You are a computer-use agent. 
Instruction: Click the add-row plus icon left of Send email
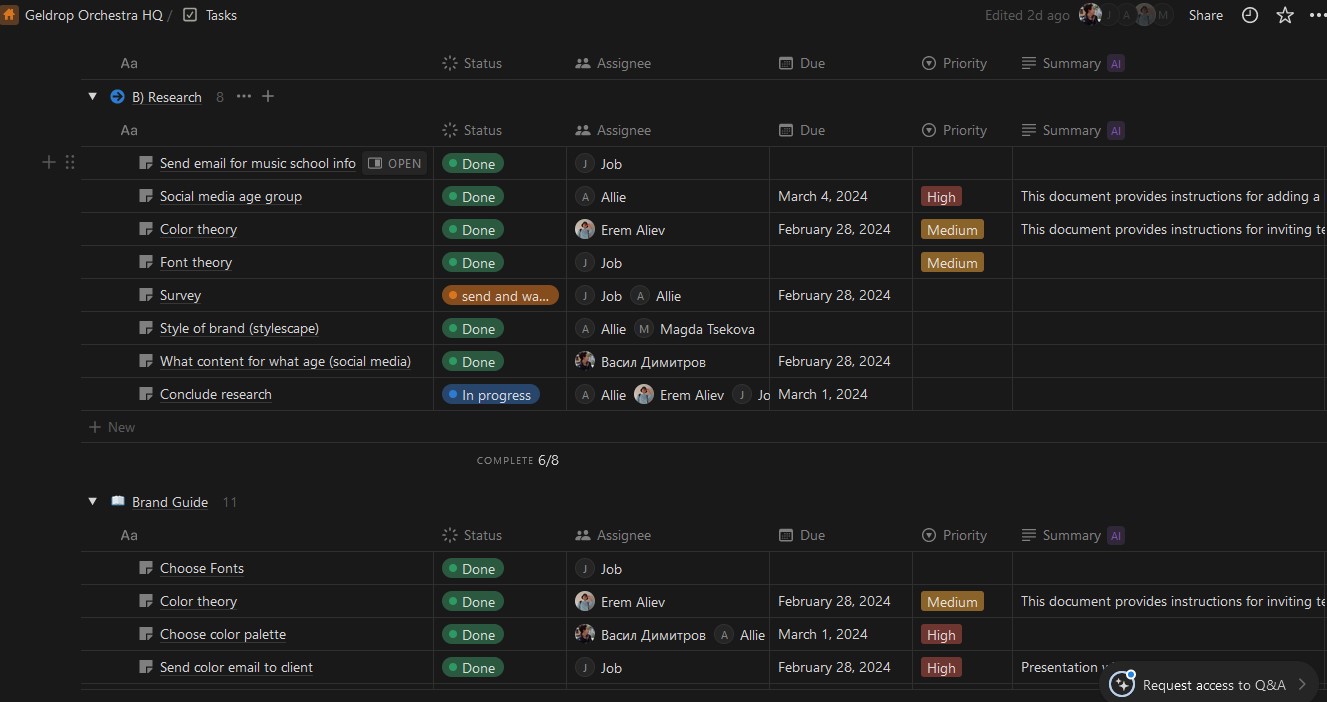pyautogui.click(x=48, y=162)
